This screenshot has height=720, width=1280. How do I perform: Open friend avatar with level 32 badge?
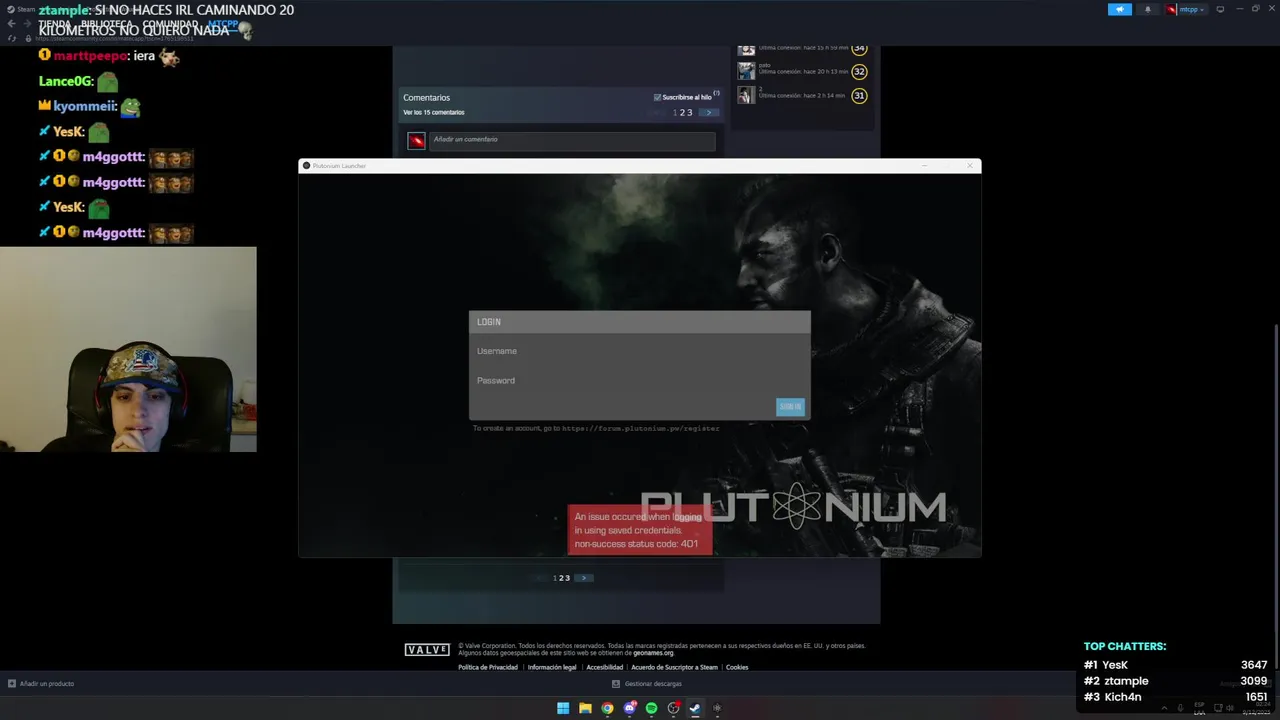pos(746,71)
